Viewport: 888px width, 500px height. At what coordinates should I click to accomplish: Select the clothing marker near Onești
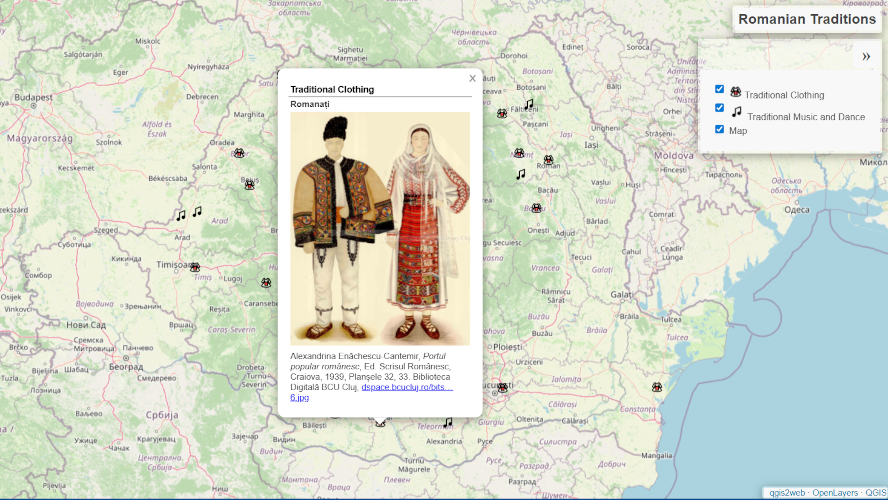click(536, 208)
